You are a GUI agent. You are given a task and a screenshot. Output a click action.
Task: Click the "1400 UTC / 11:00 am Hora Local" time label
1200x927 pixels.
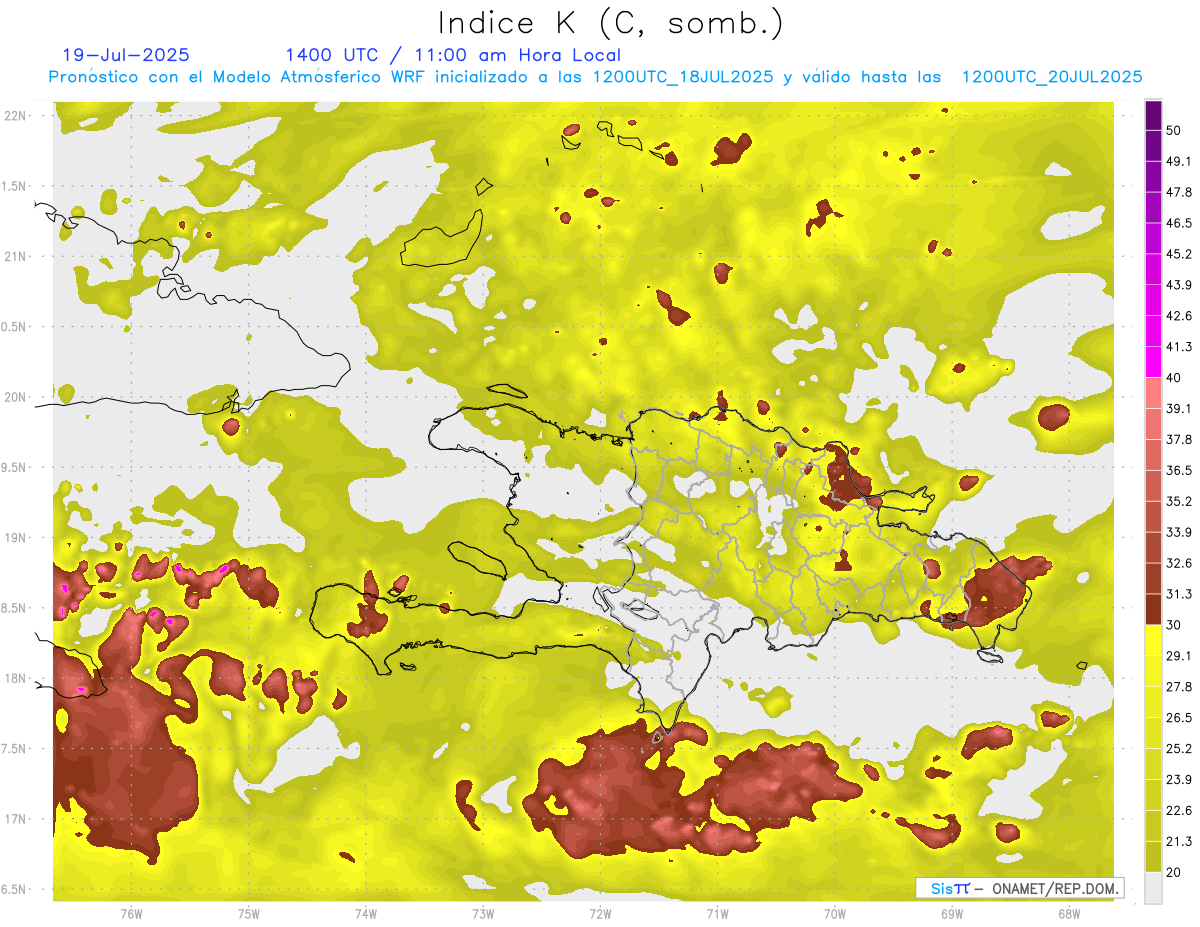(x=453, y=55)
